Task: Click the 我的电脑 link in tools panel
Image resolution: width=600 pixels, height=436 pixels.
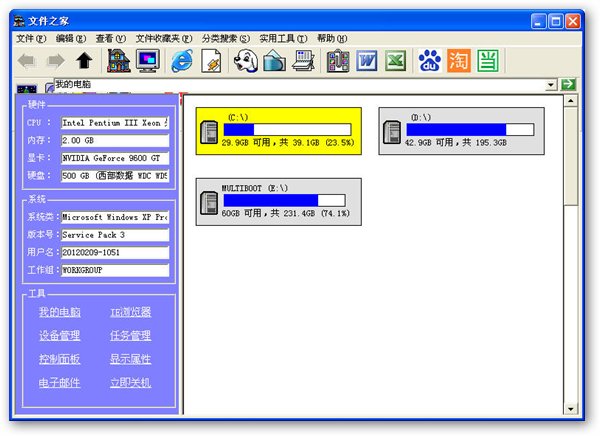Action: point(60,312)
